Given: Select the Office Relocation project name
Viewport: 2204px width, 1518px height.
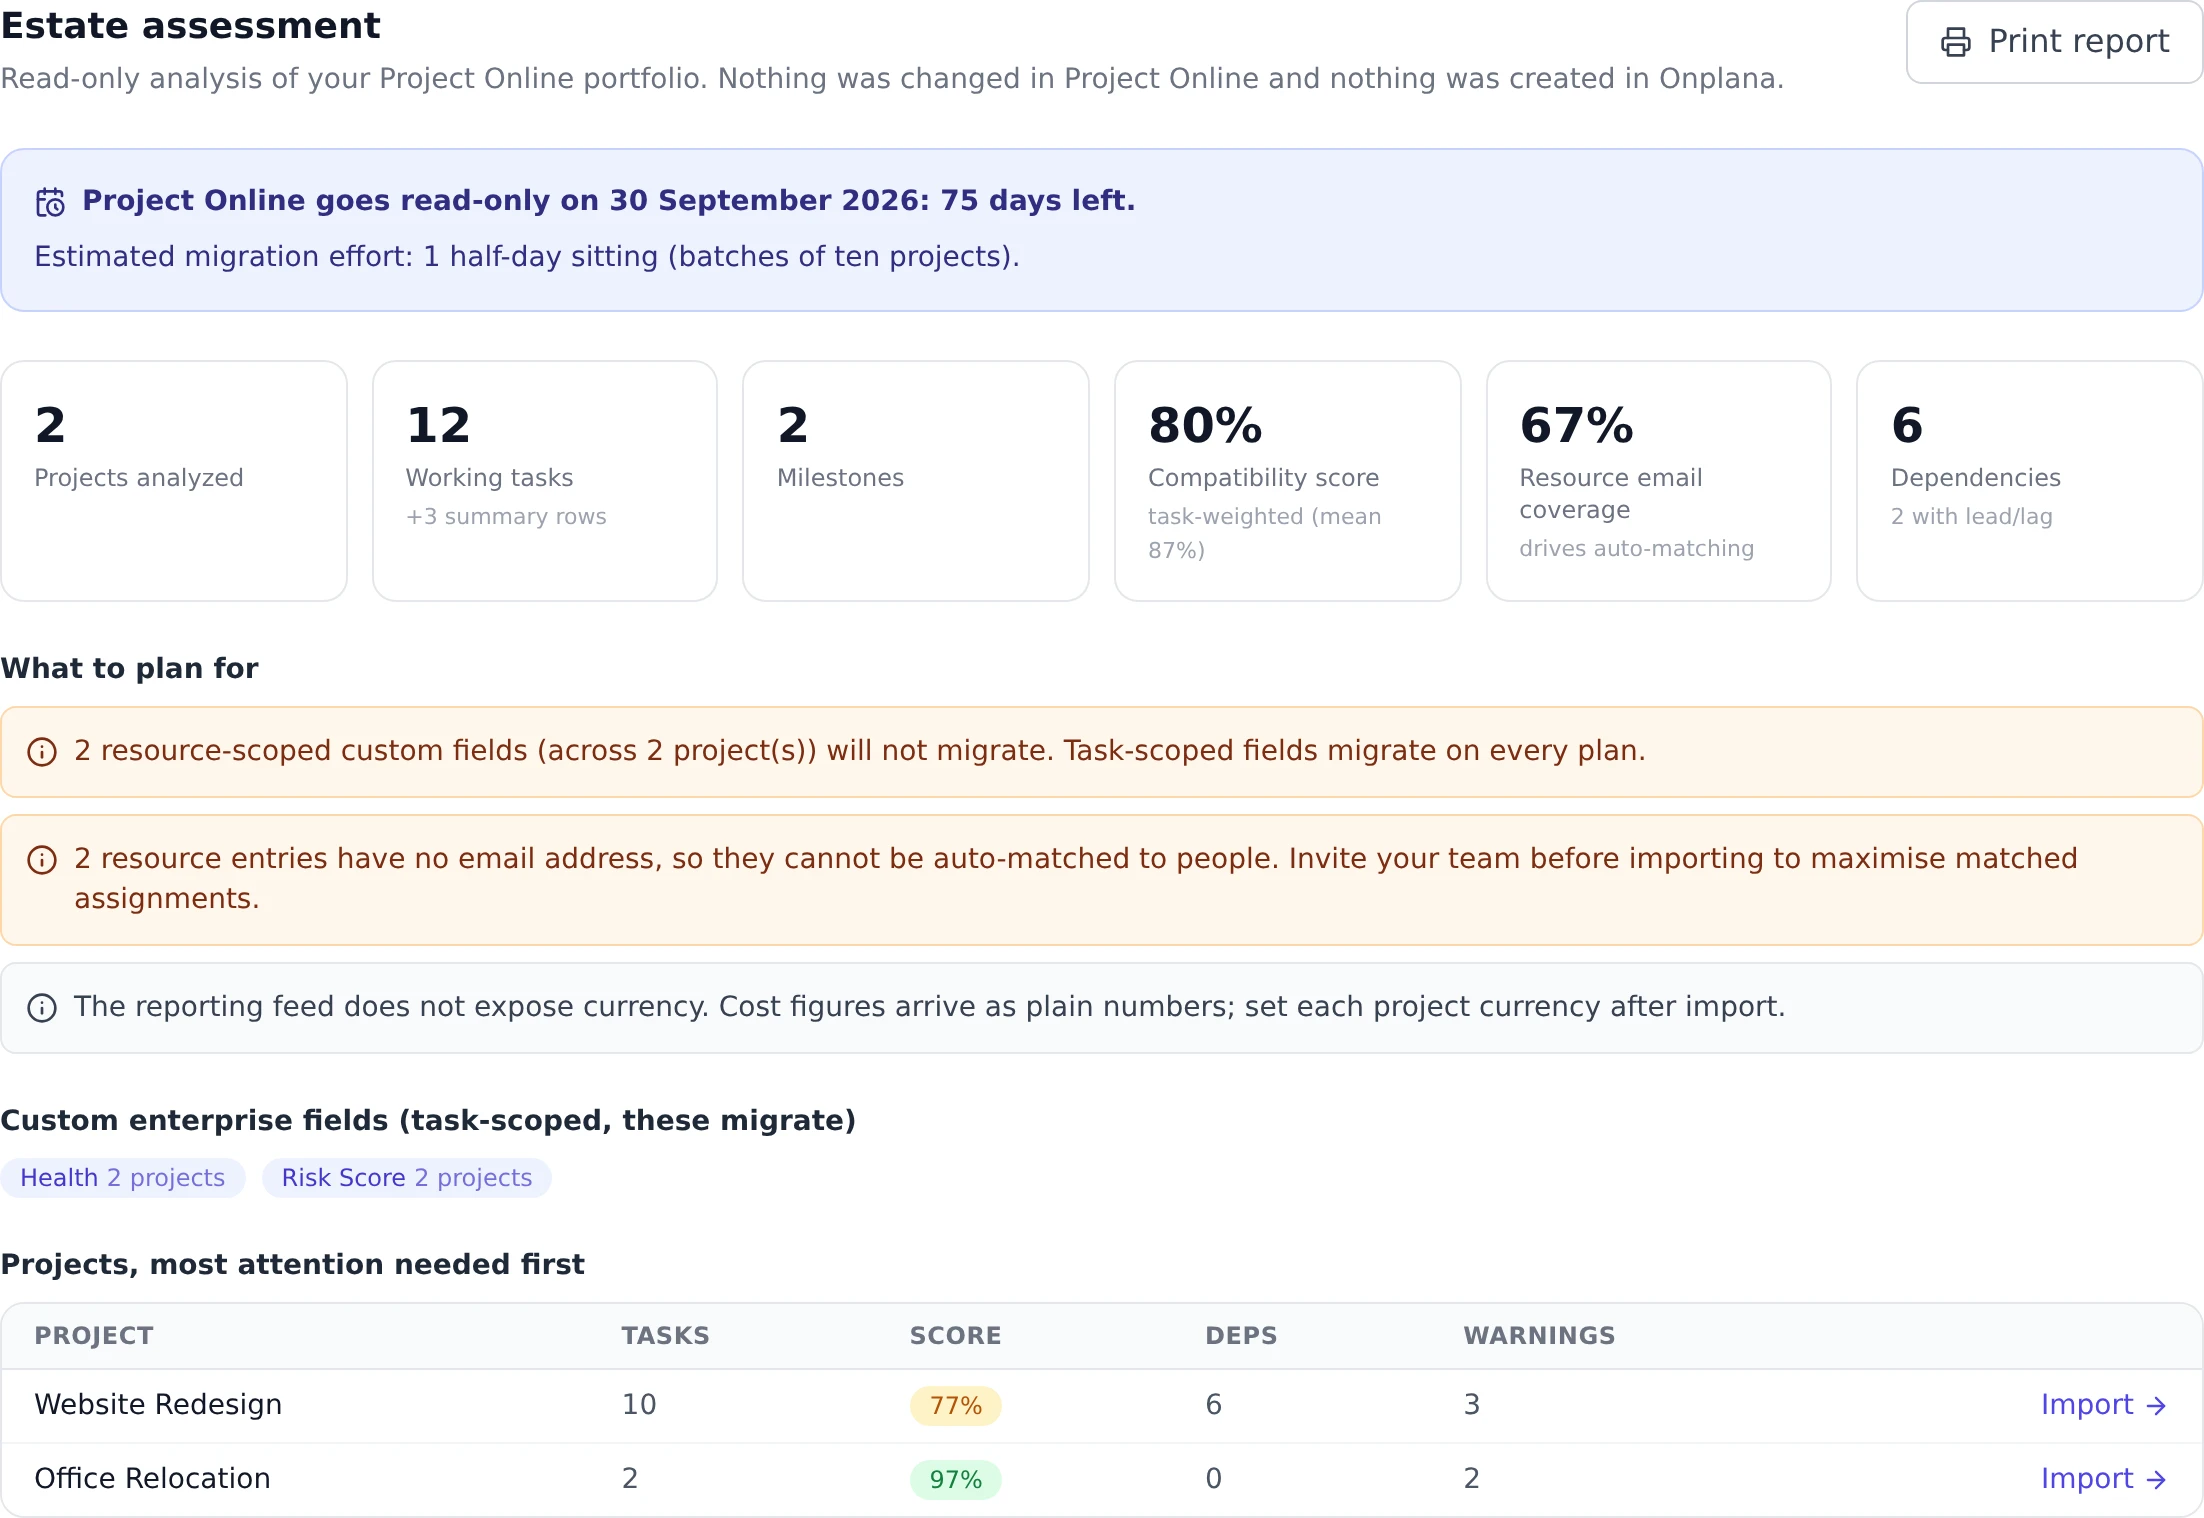Looking at the screenshot, I should (152, 1479).
